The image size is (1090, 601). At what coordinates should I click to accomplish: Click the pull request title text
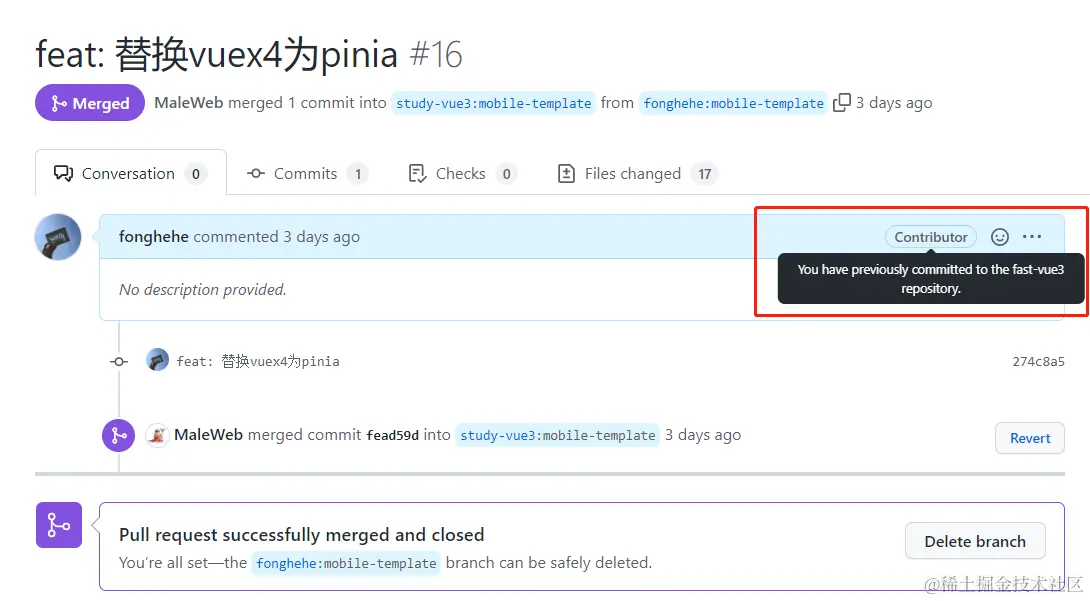pyautogui.click(x=217, y=55)
